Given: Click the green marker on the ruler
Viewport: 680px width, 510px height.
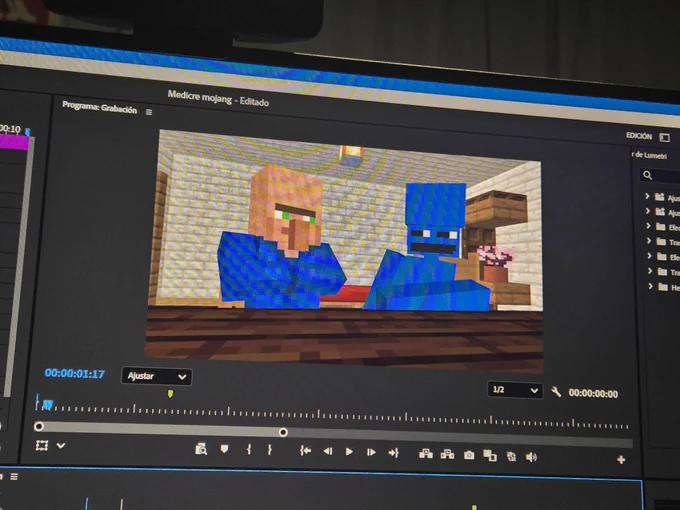Looking at the screenshot, I should (170, 393).
